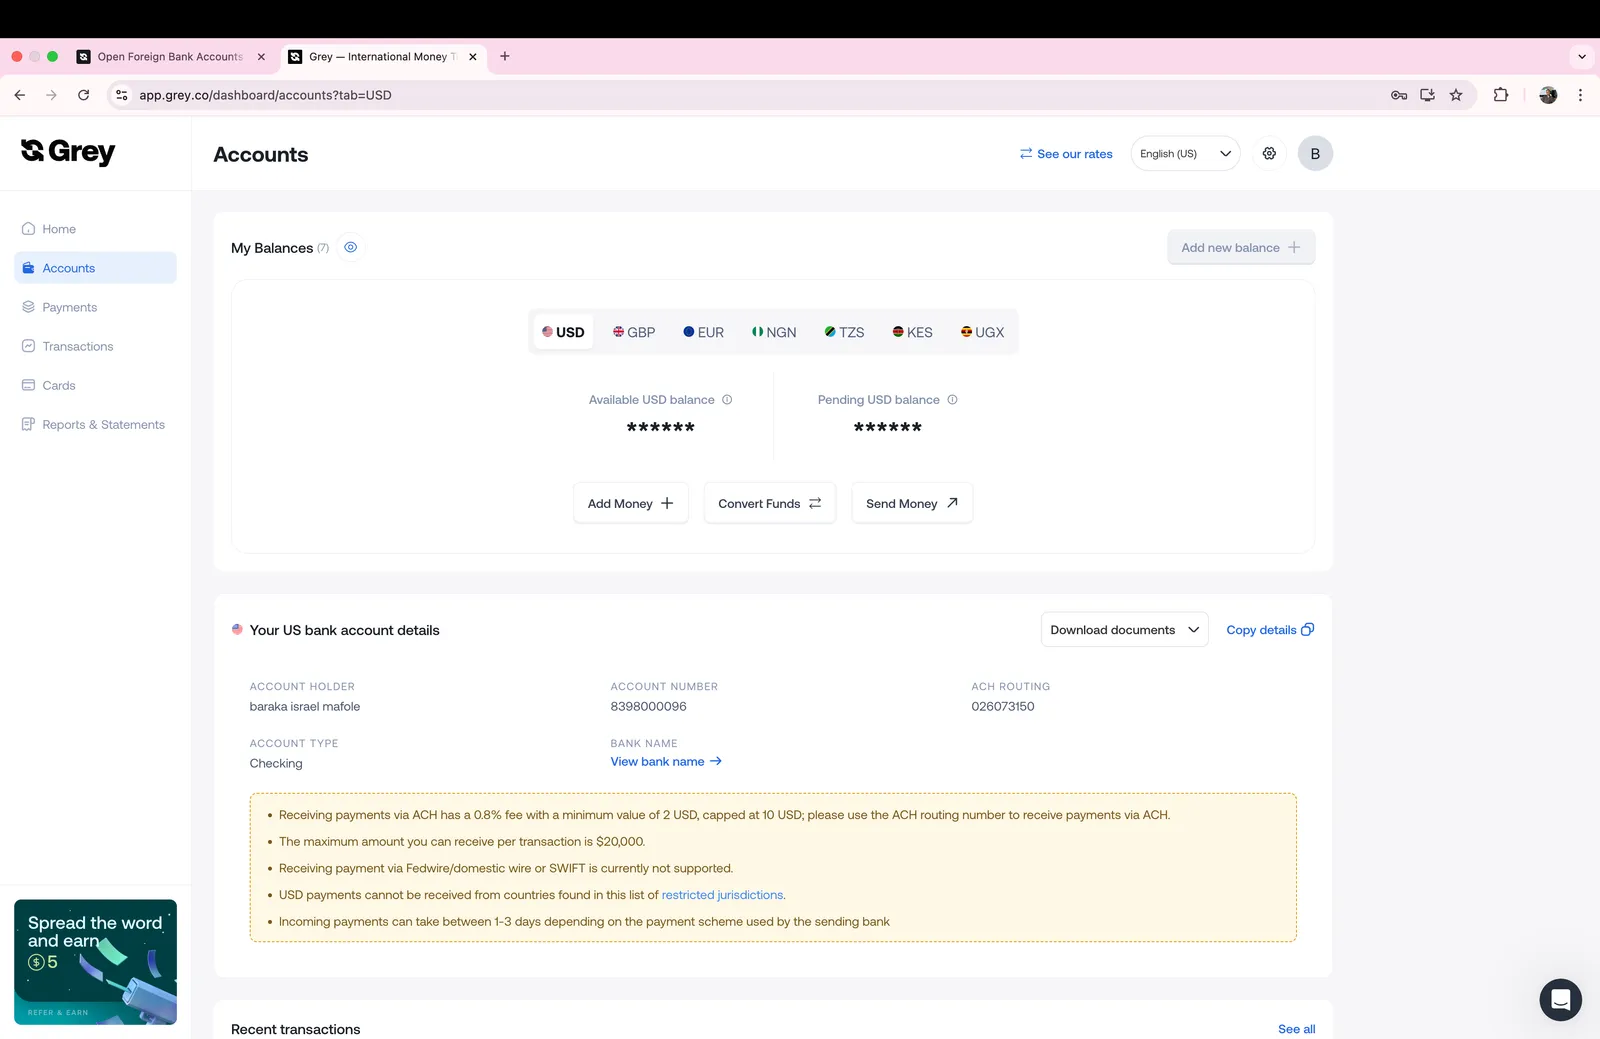The height and width of the screenshot is (1039, 1600).
Task: Switch to the EUR balance tab
Action: 704,332
